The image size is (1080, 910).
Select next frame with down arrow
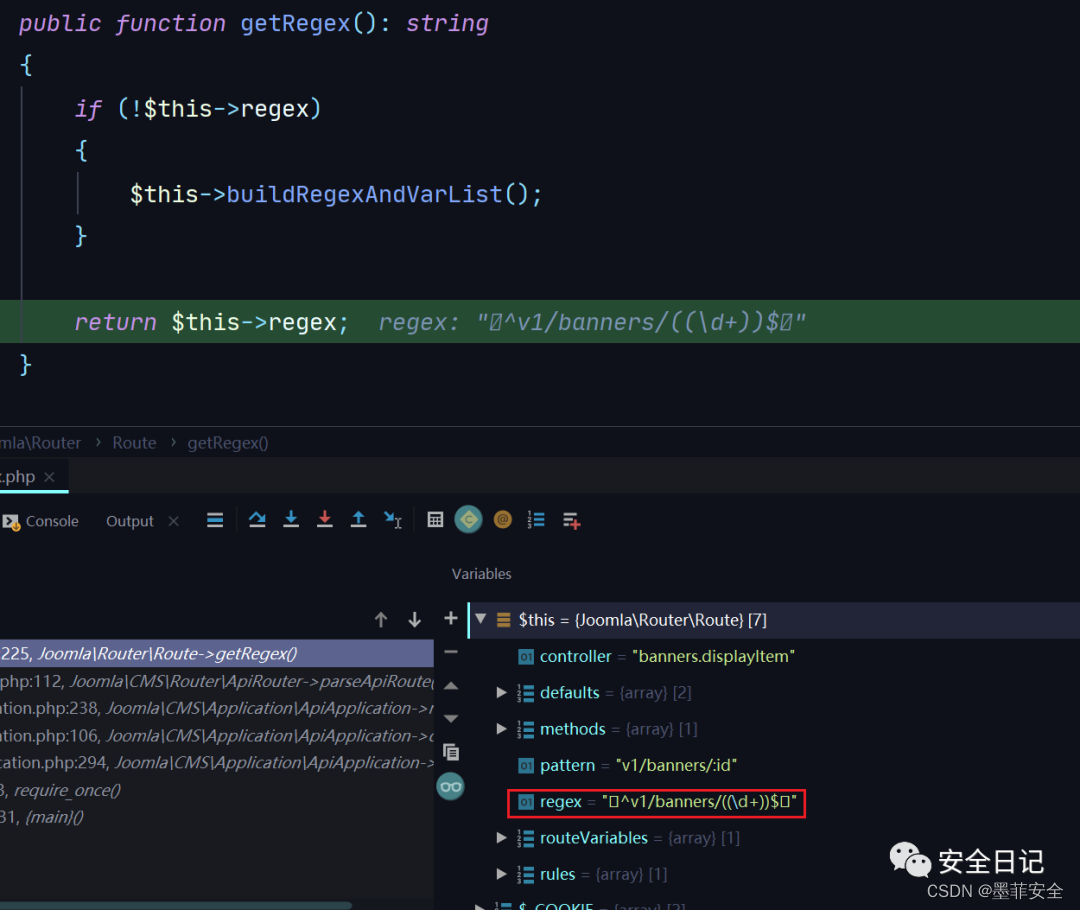pyautogui.click(x=415, y=619)
